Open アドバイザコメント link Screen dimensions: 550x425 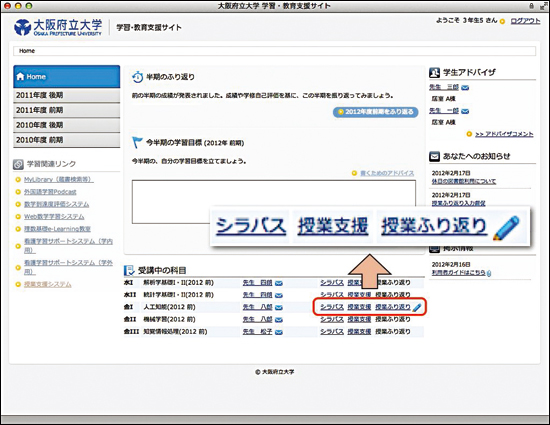coord(504,134)
